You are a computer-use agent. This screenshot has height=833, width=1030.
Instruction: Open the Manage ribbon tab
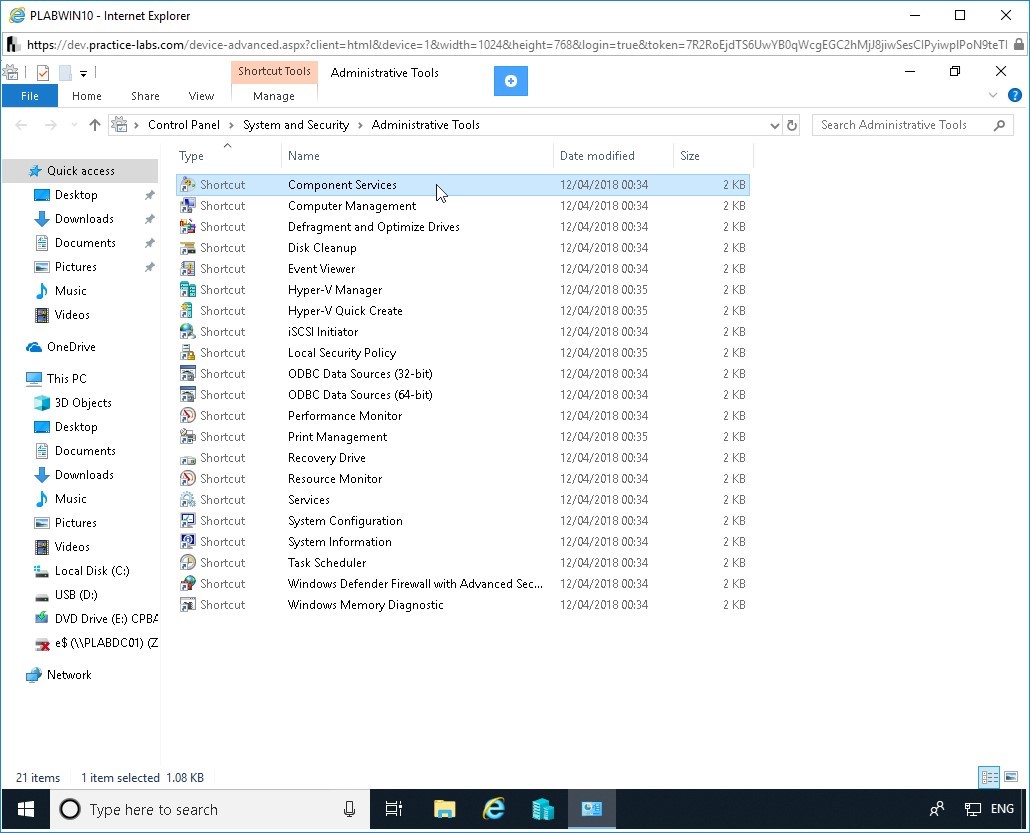point(274,96)
